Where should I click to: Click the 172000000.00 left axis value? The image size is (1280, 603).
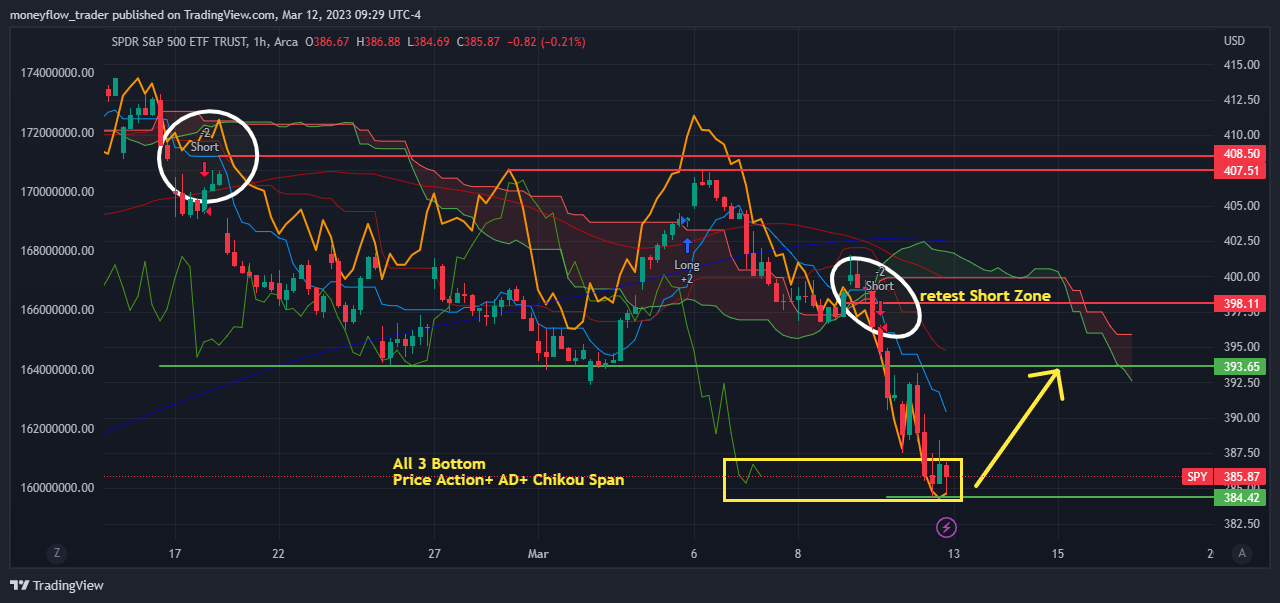coord(57,132)
